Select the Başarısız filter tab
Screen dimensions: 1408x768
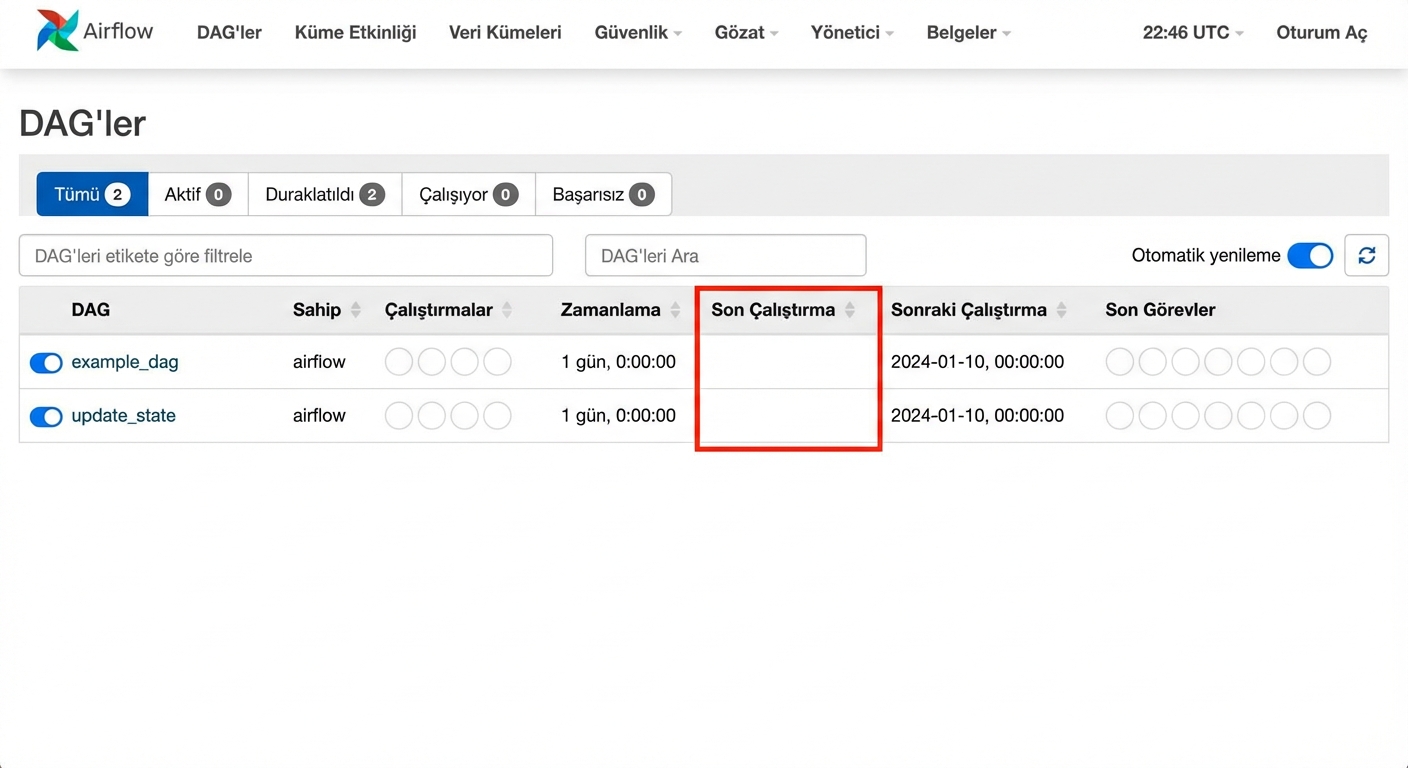tap(603, 194)
